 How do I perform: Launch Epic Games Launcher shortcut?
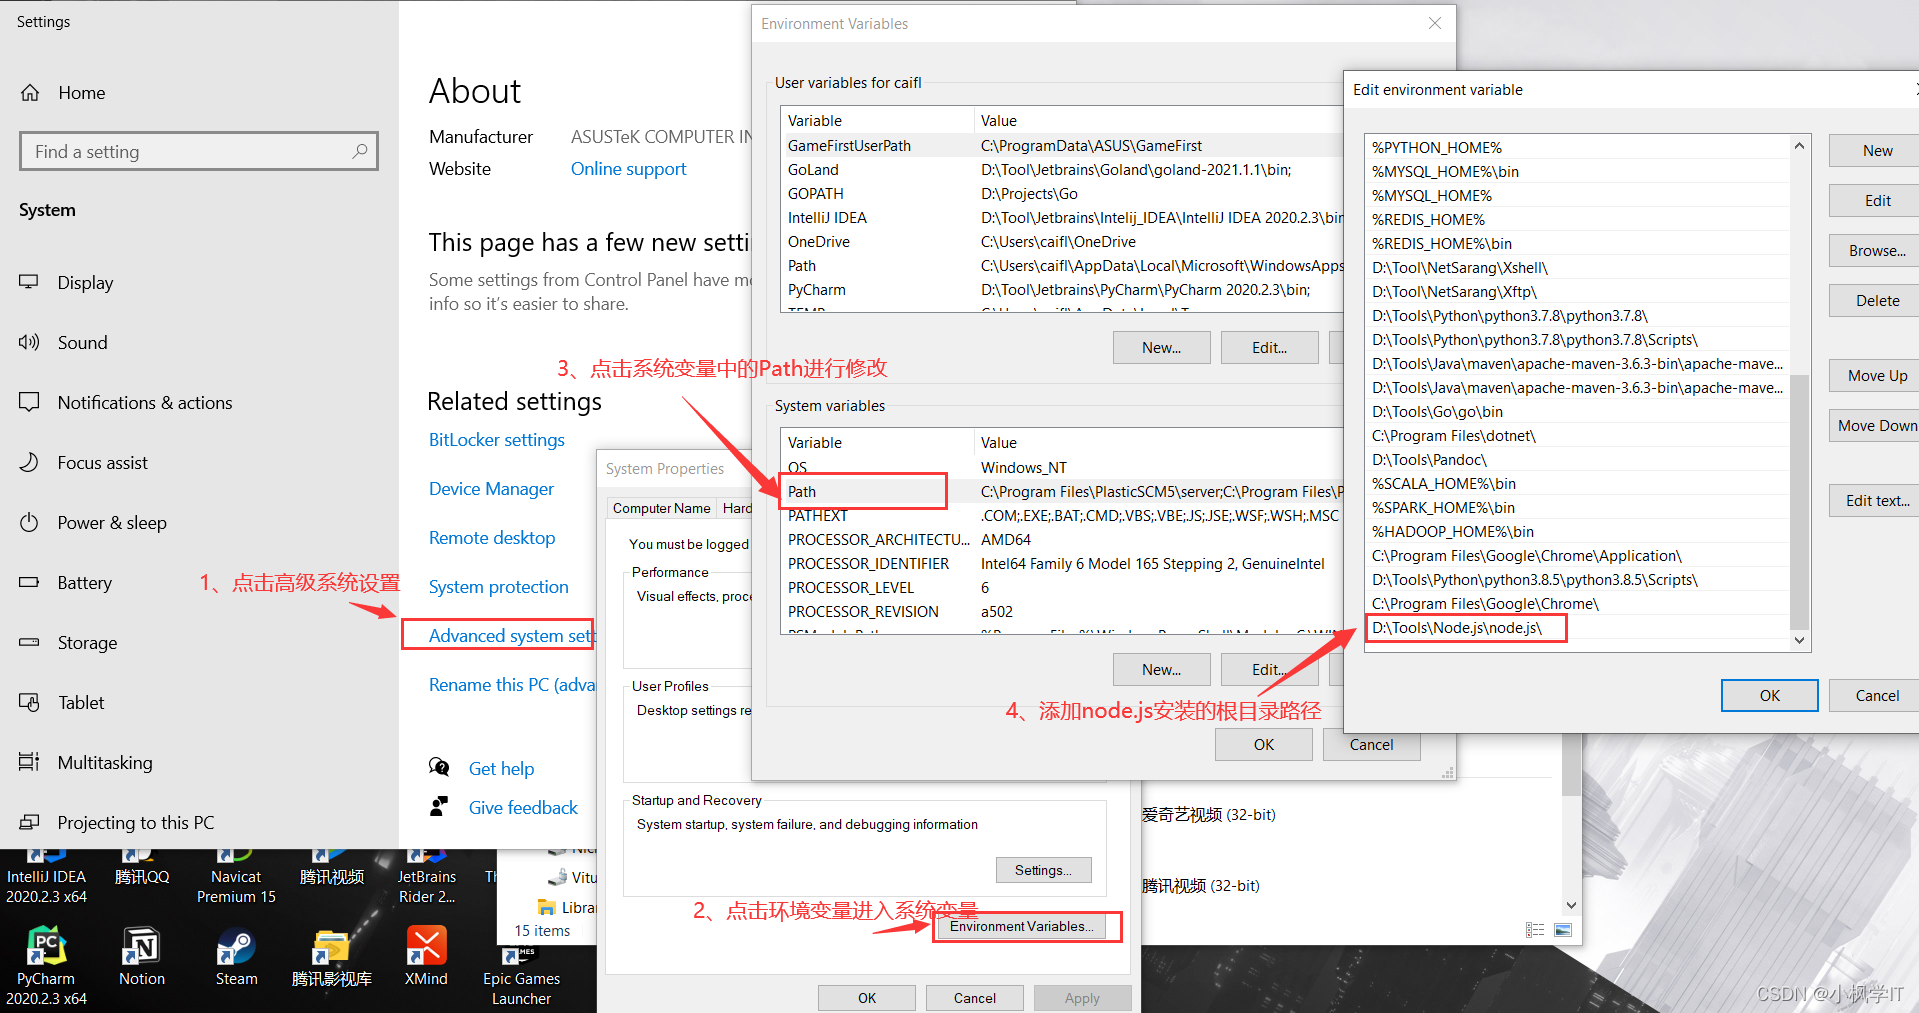tap(521, 975)
